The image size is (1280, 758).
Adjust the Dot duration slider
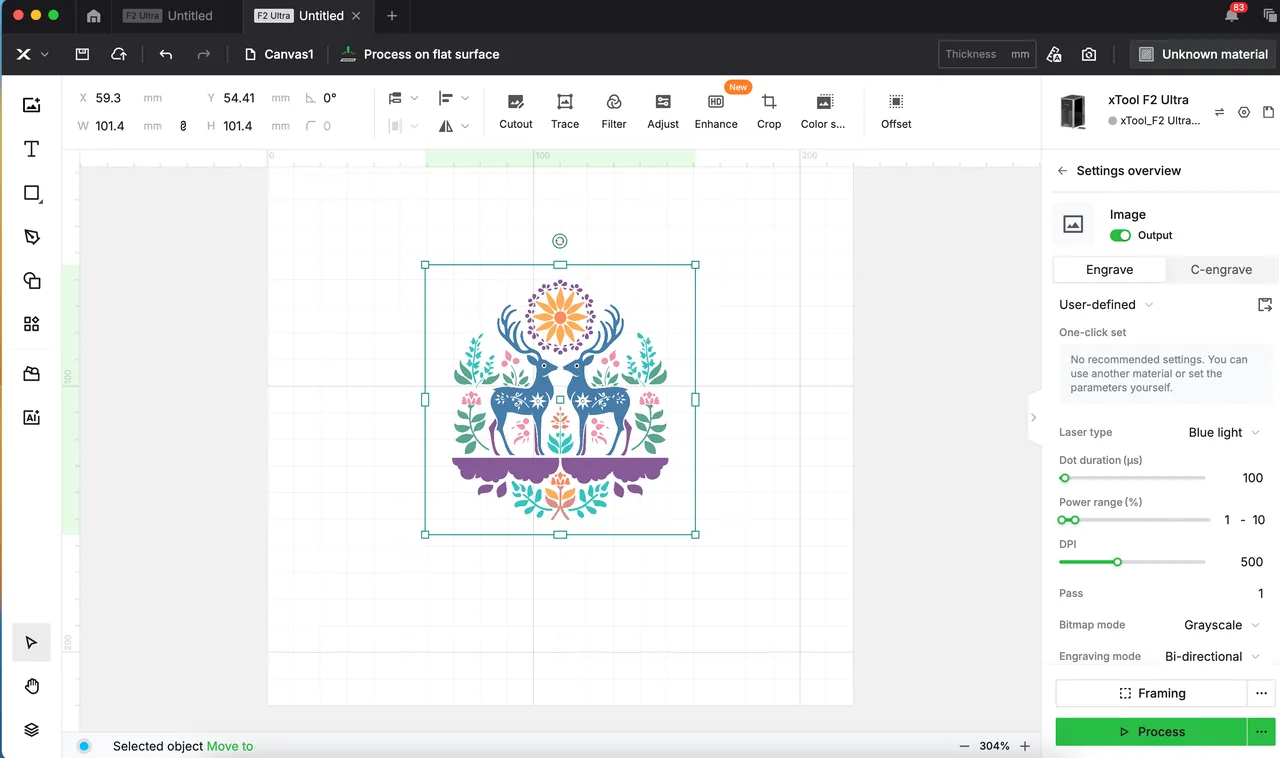click(x=1132, y=478)
